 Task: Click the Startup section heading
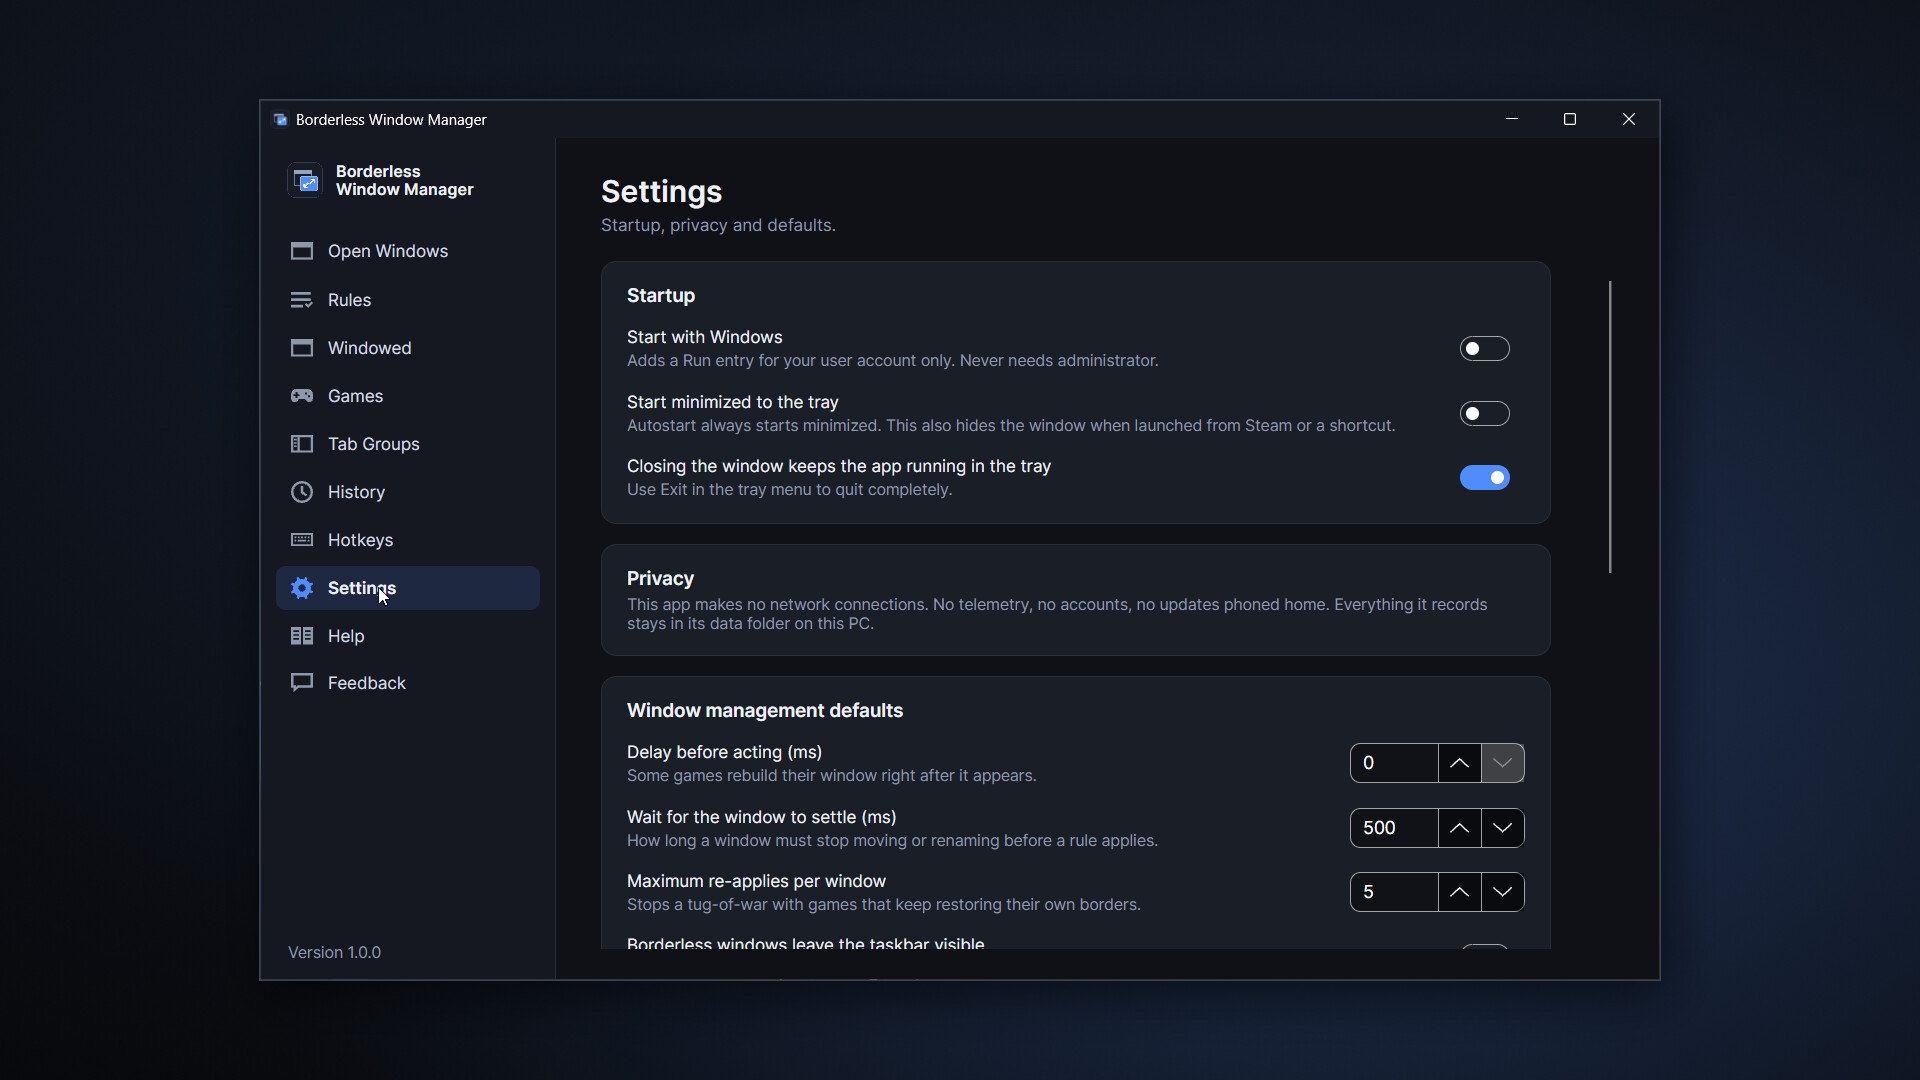pos(661,295)
